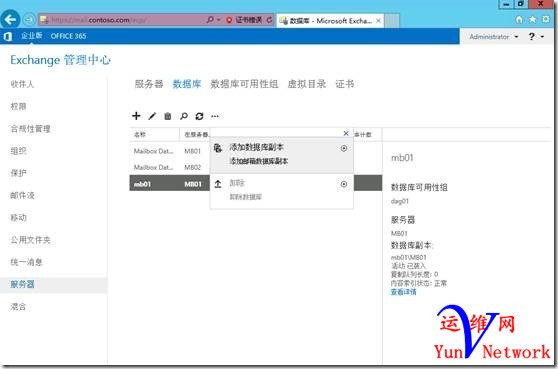Open 混合 in left navigation

pos(19,306)
